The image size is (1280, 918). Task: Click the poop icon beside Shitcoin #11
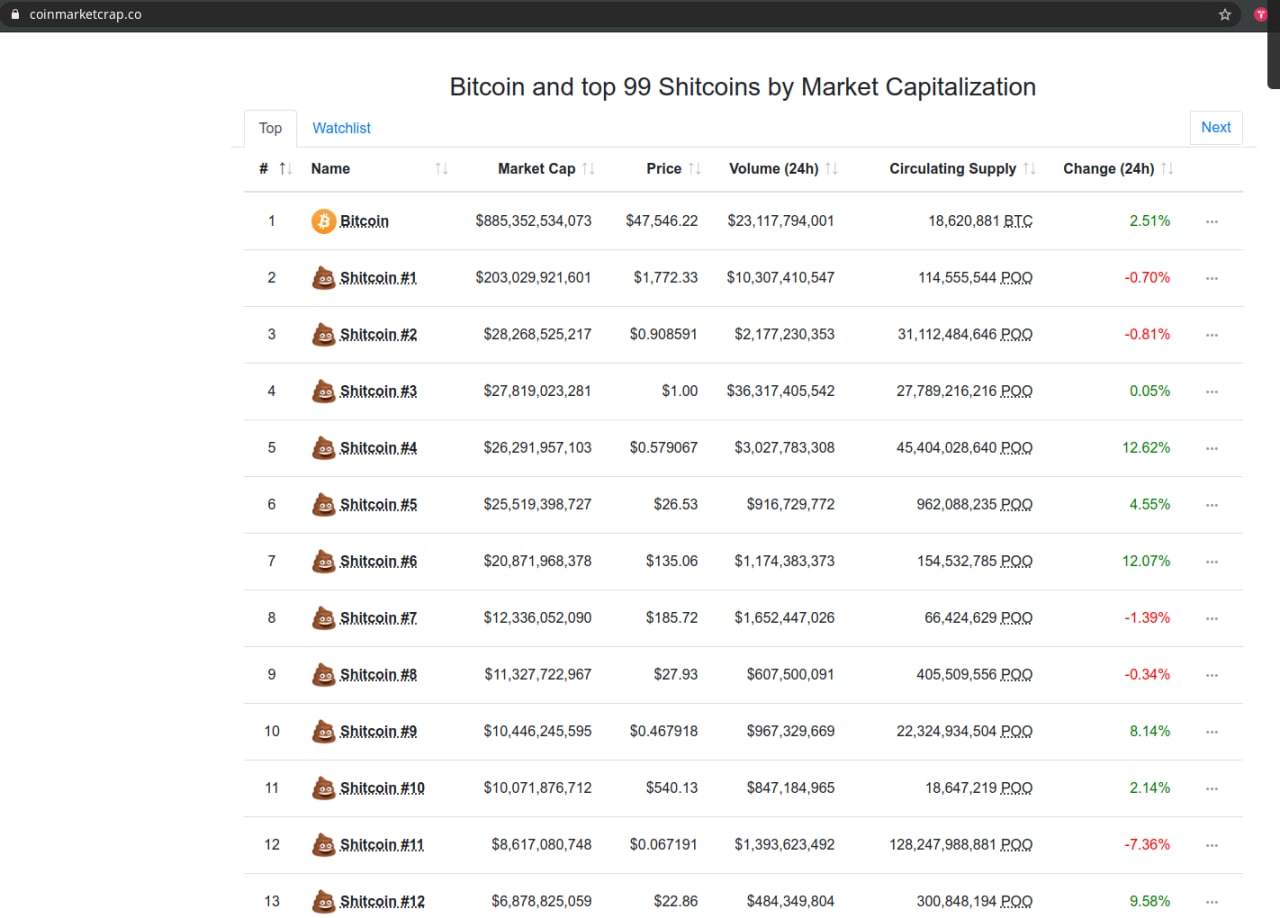[323, 845]
